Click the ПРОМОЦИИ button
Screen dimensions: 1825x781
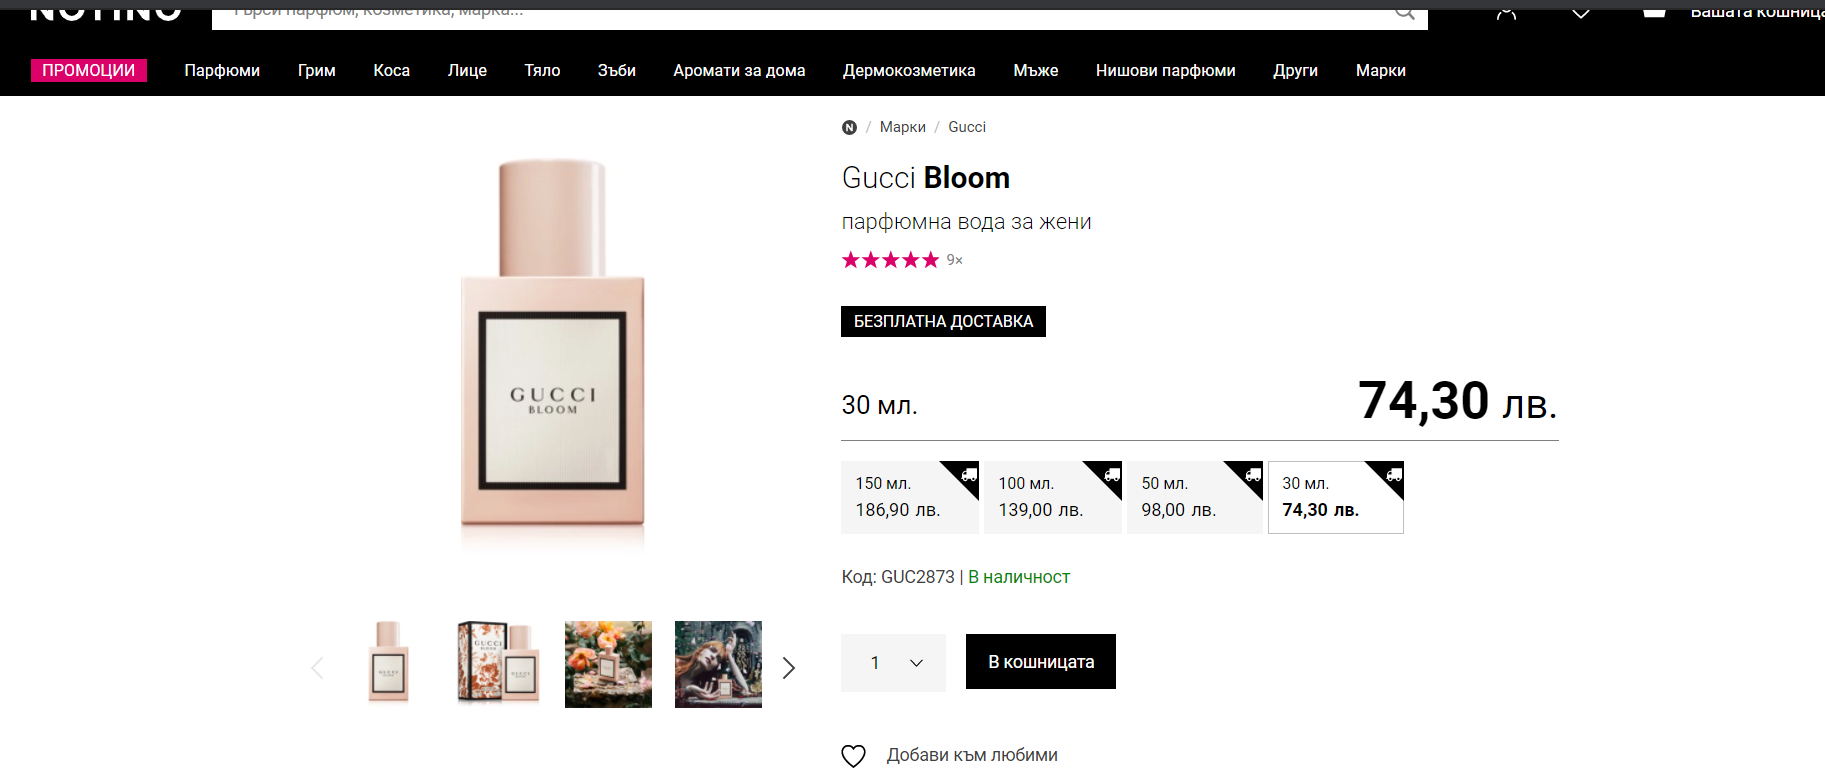[89, 70]
